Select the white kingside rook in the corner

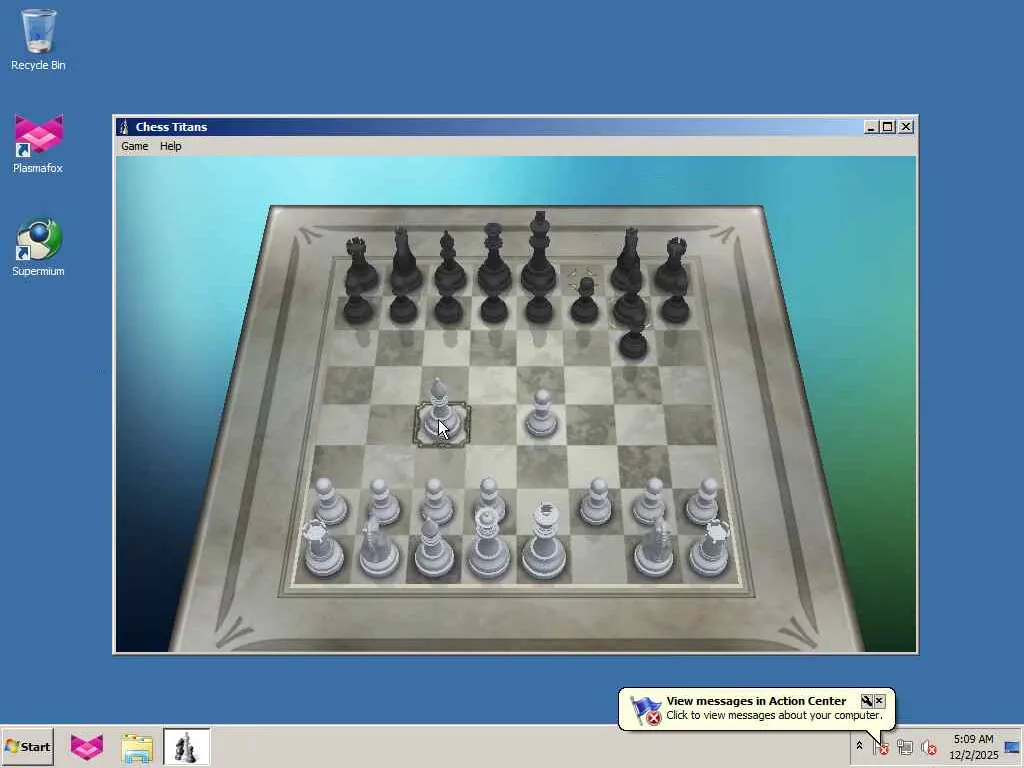point(710,549)
